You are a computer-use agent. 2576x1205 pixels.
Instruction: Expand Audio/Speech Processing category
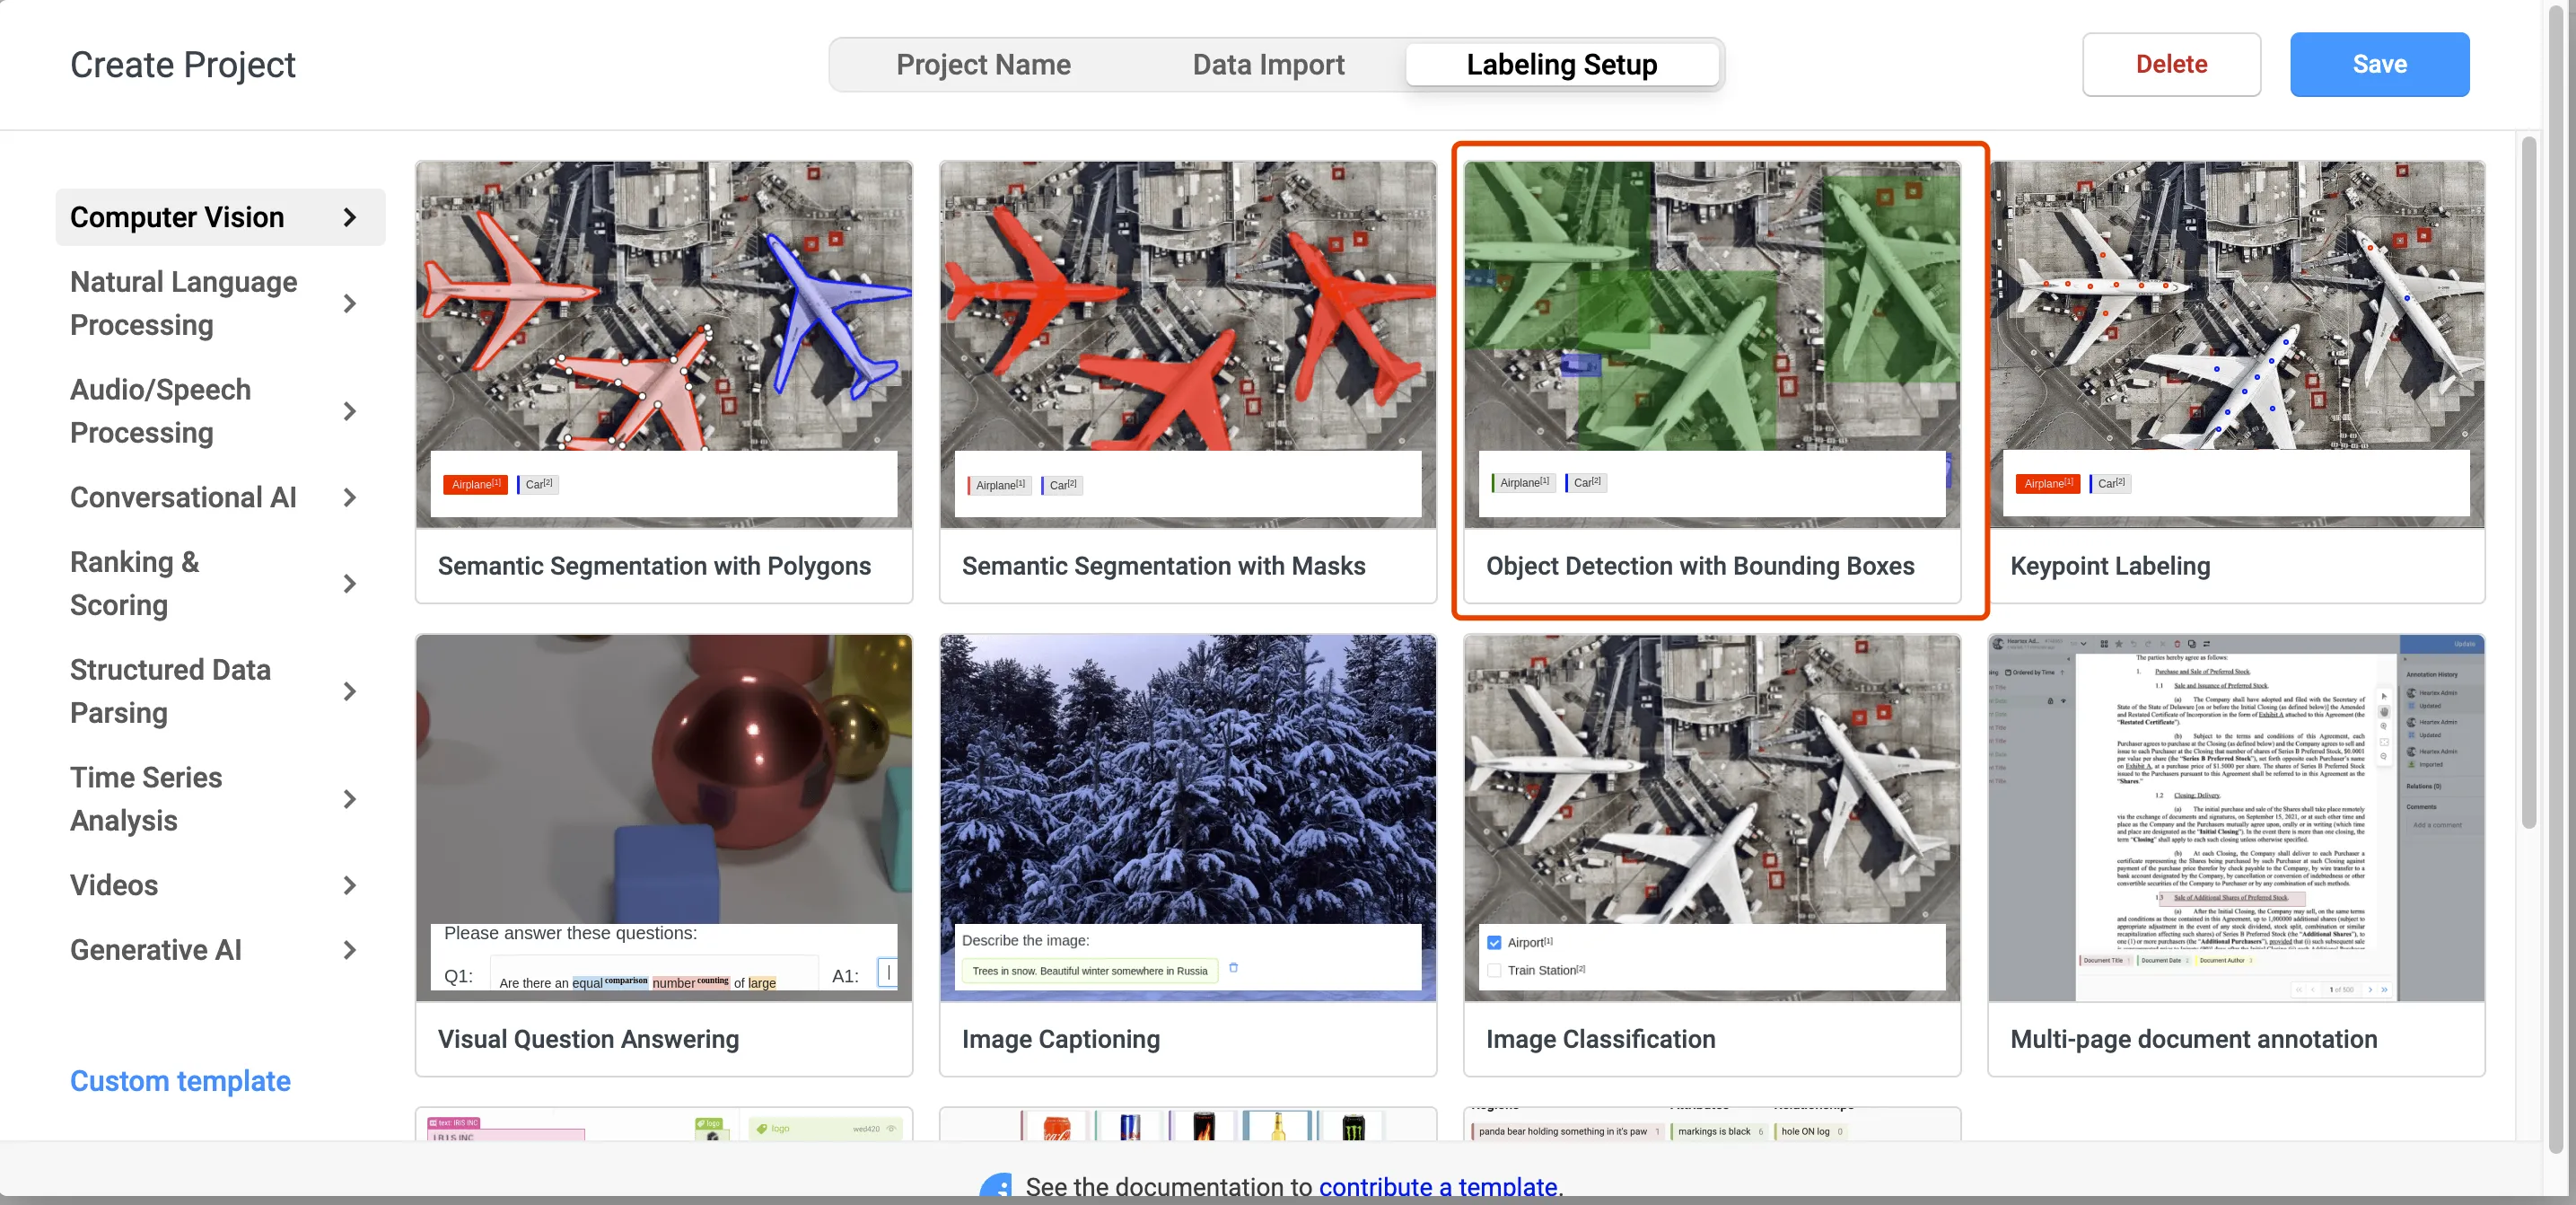click(349, 411)
